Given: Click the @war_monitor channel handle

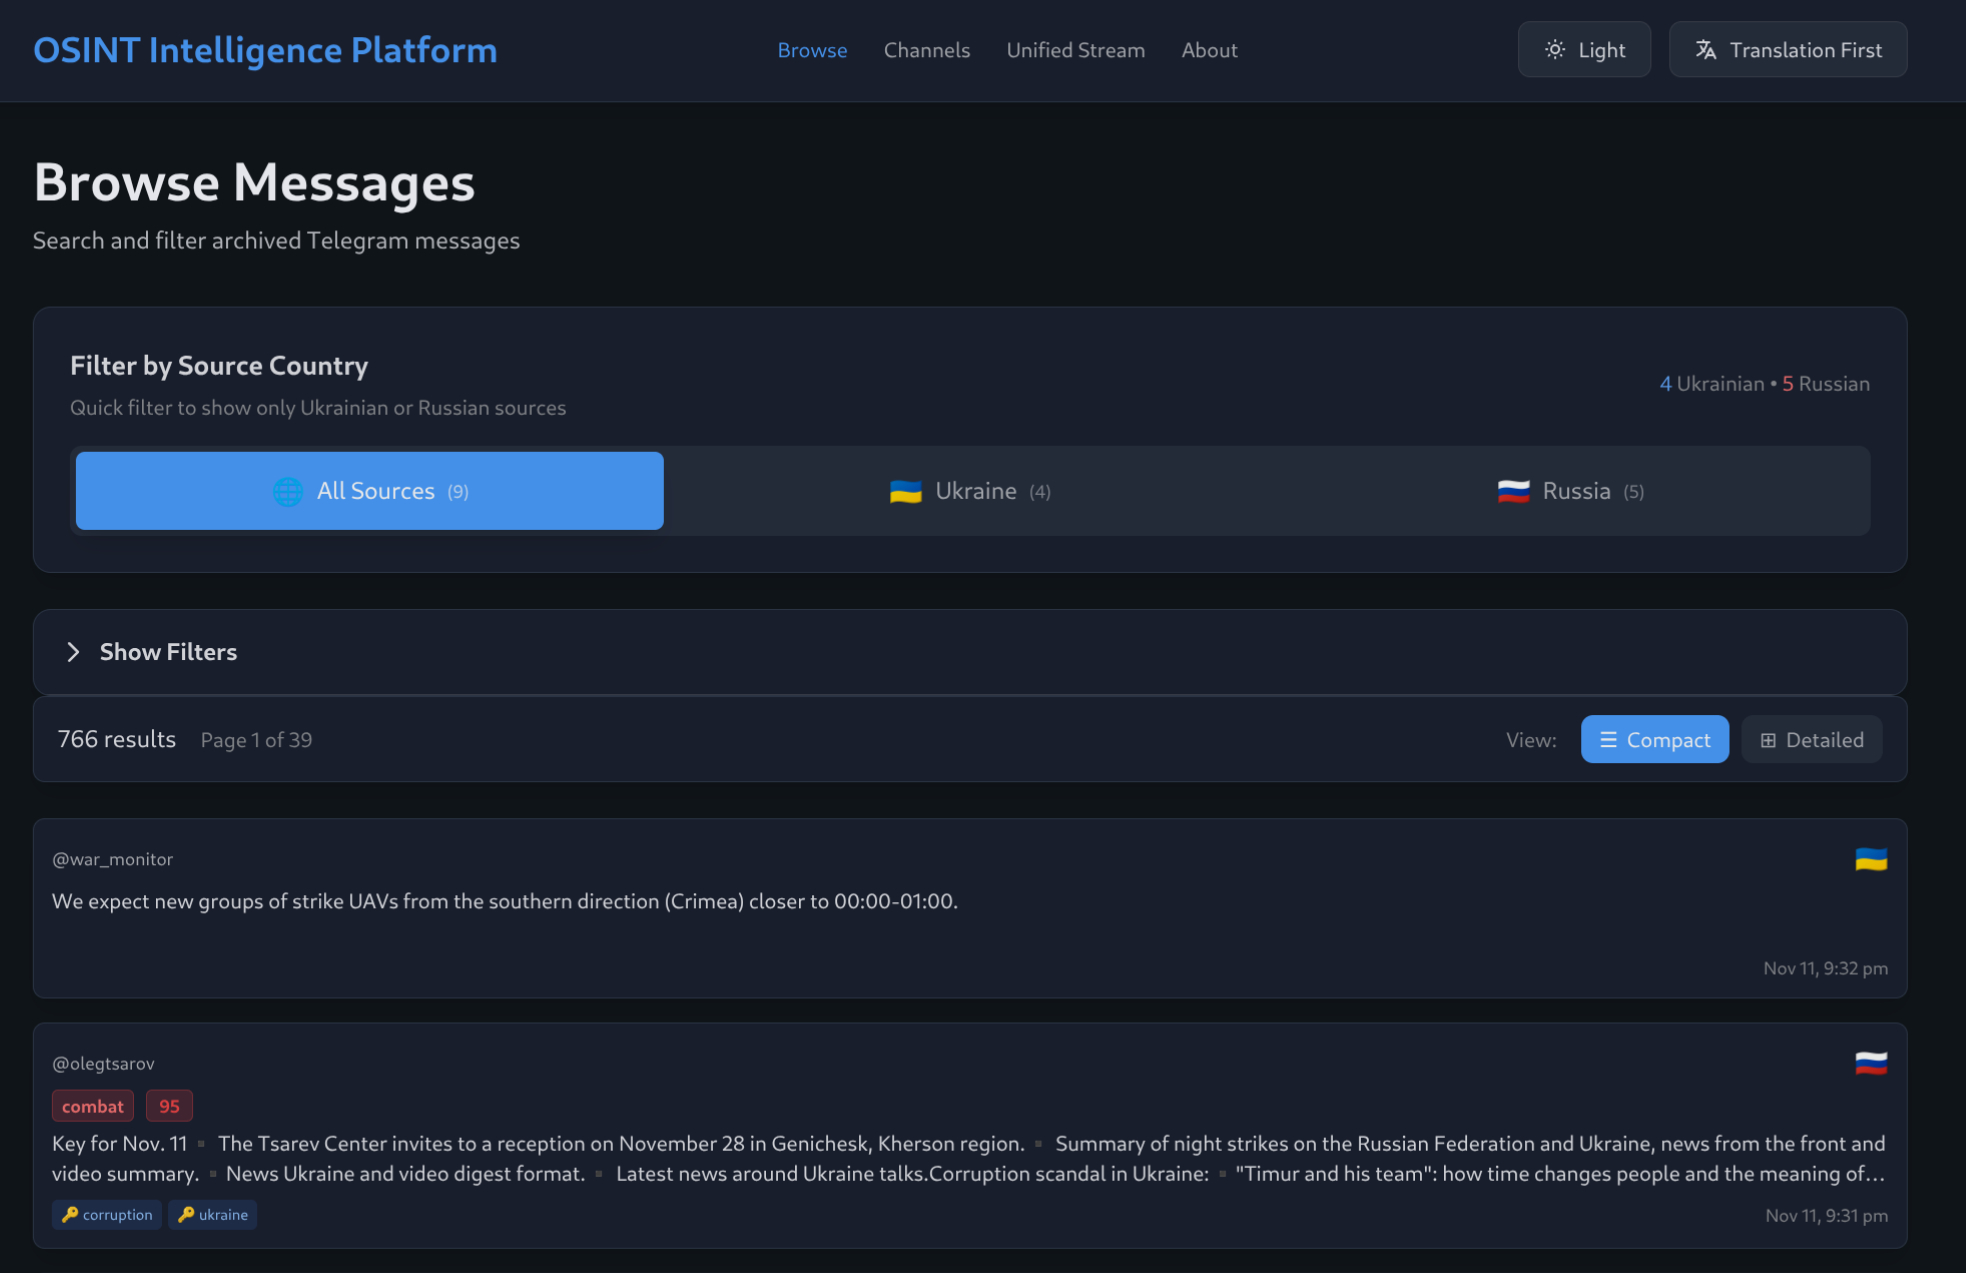Looking at the screenshot, I should tap(112, 859).
